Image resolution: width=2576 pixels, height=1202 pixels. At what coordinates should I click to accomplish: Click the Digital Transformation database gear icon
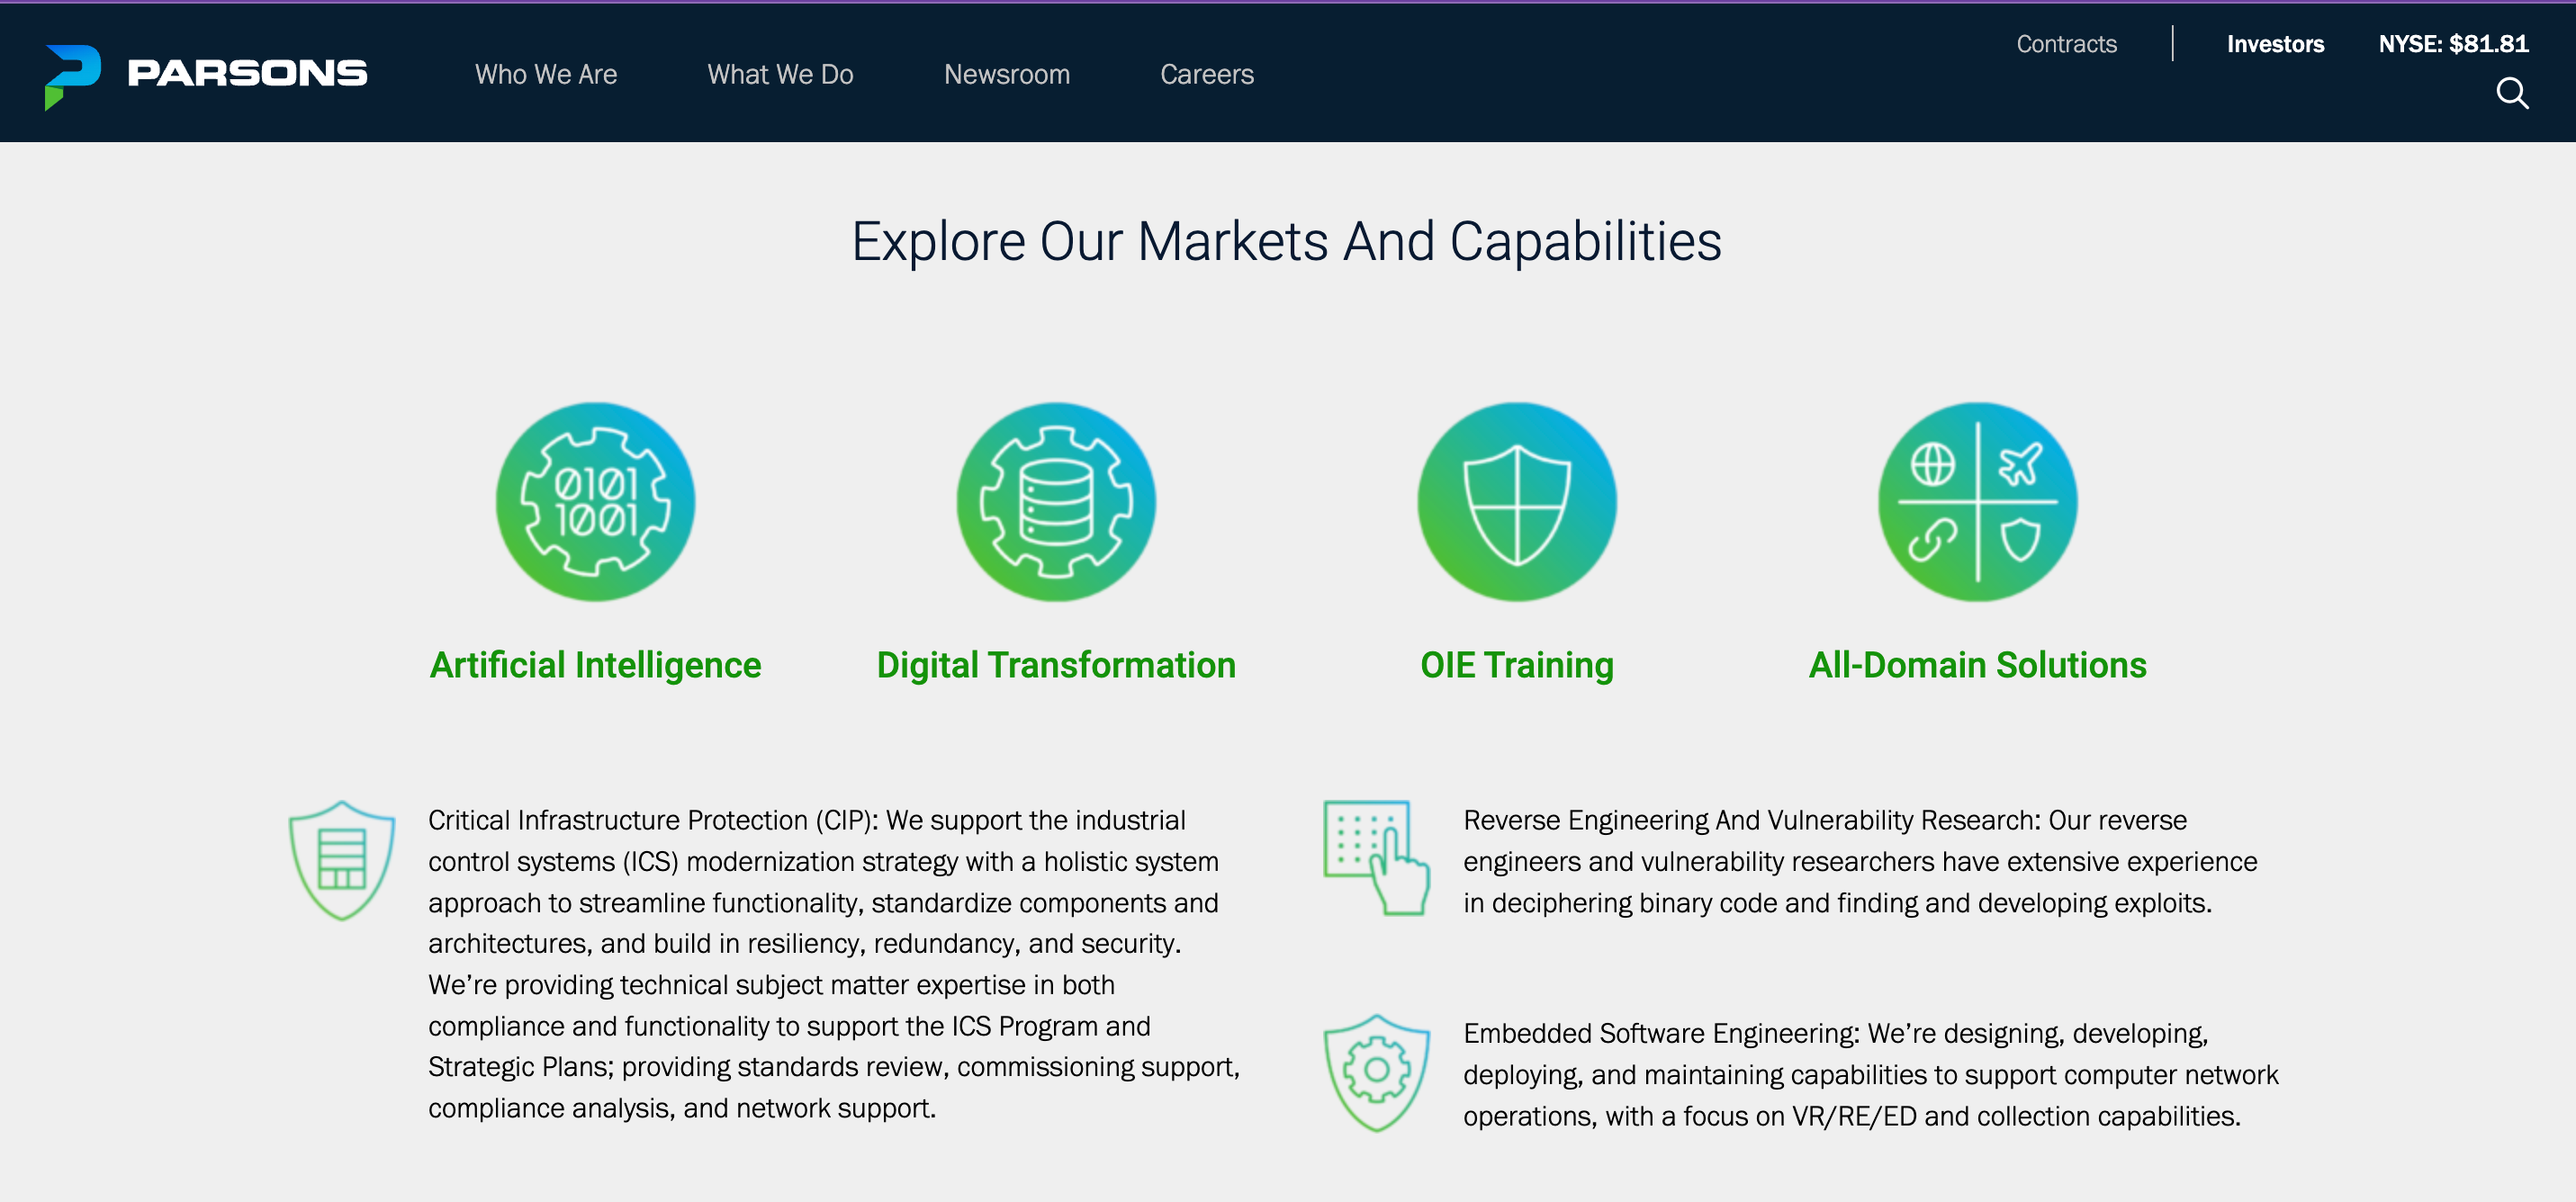pyautogui.click(x=1055, y=501)
